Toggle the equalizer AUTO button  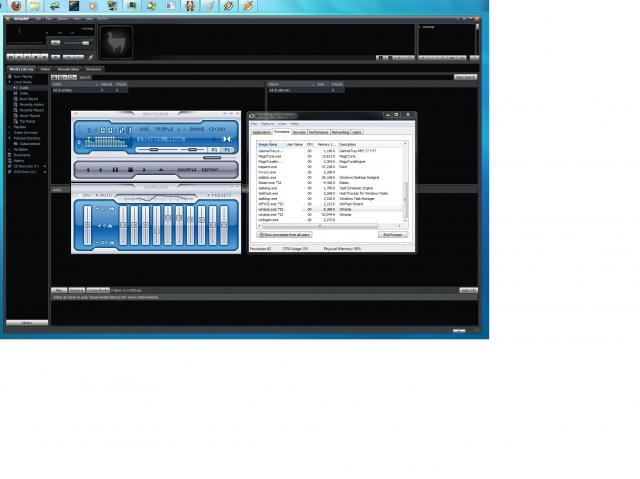click(104, 195)
